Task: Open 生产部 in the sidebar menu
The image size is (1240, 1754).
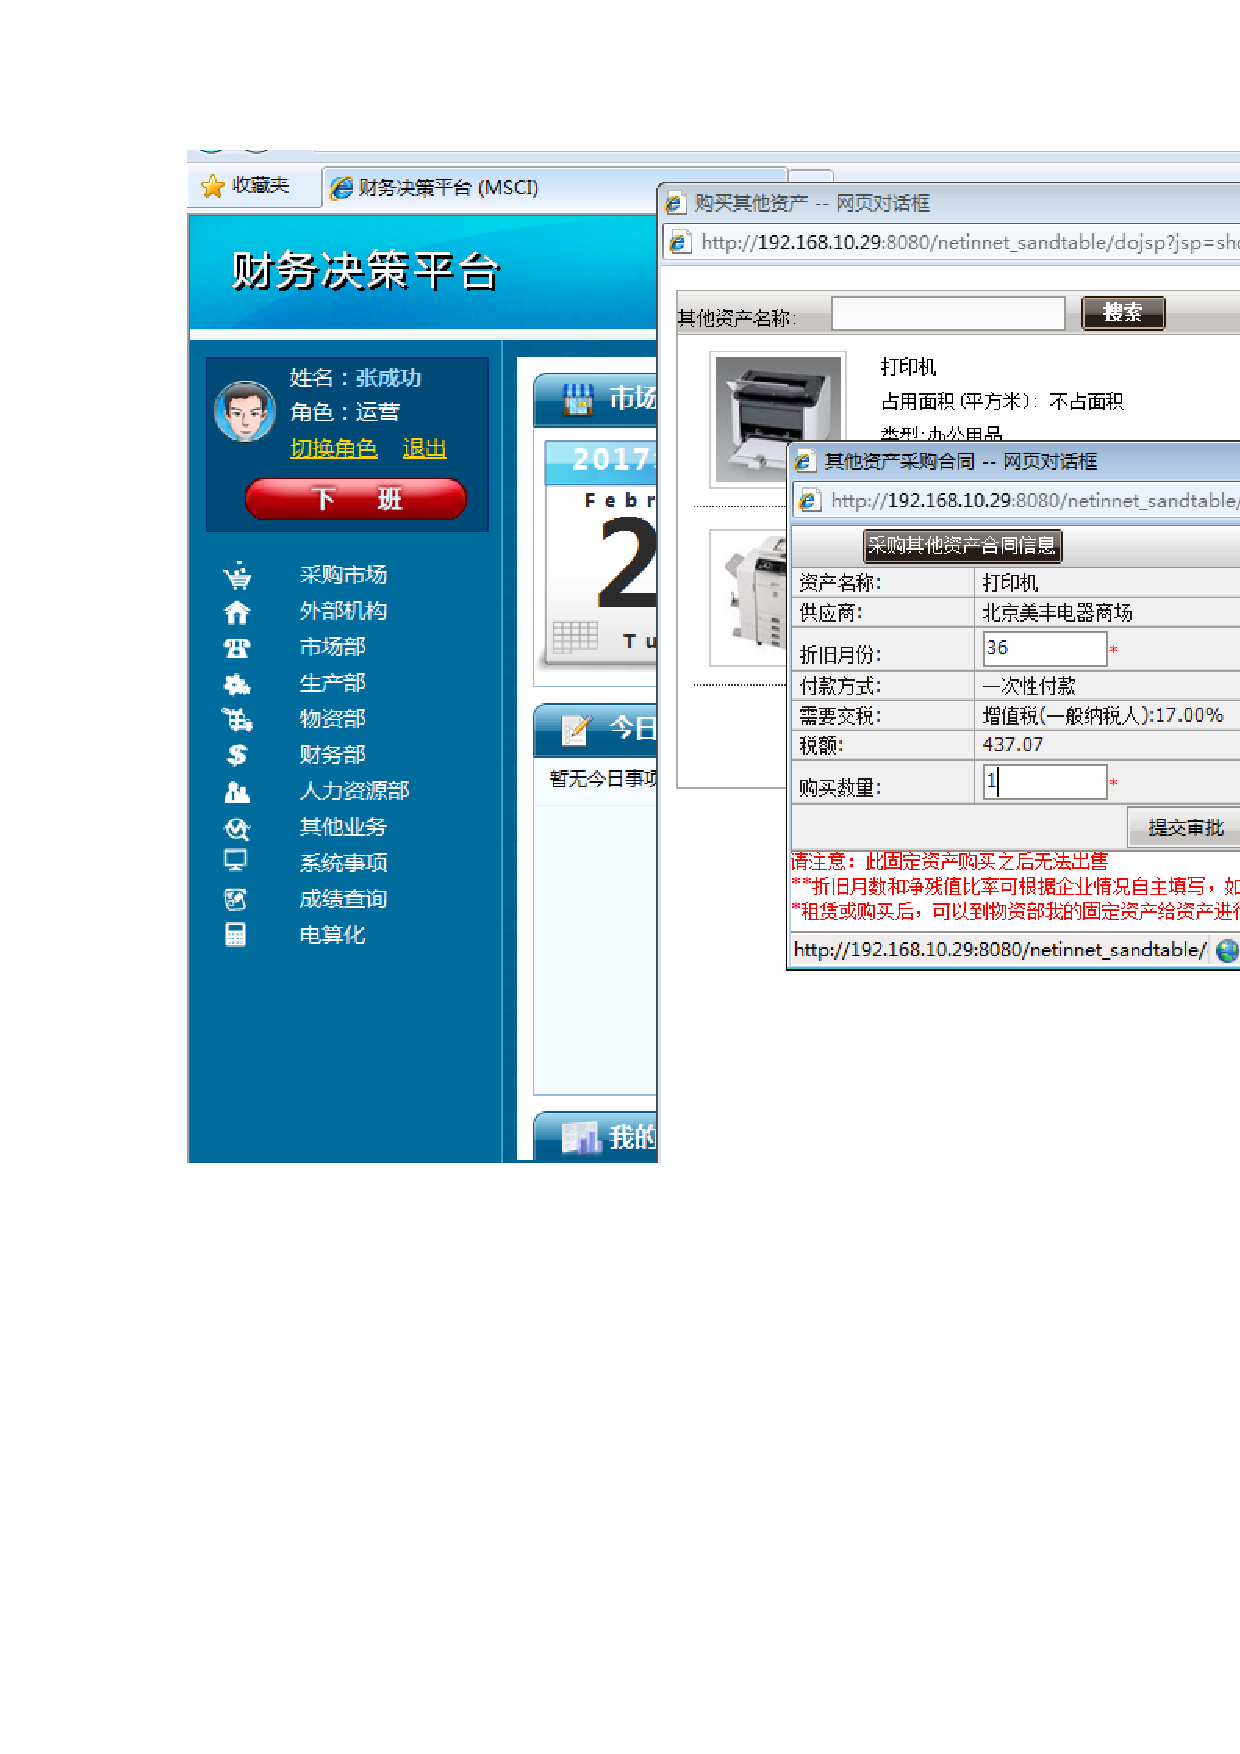Action: click(332, 683)
